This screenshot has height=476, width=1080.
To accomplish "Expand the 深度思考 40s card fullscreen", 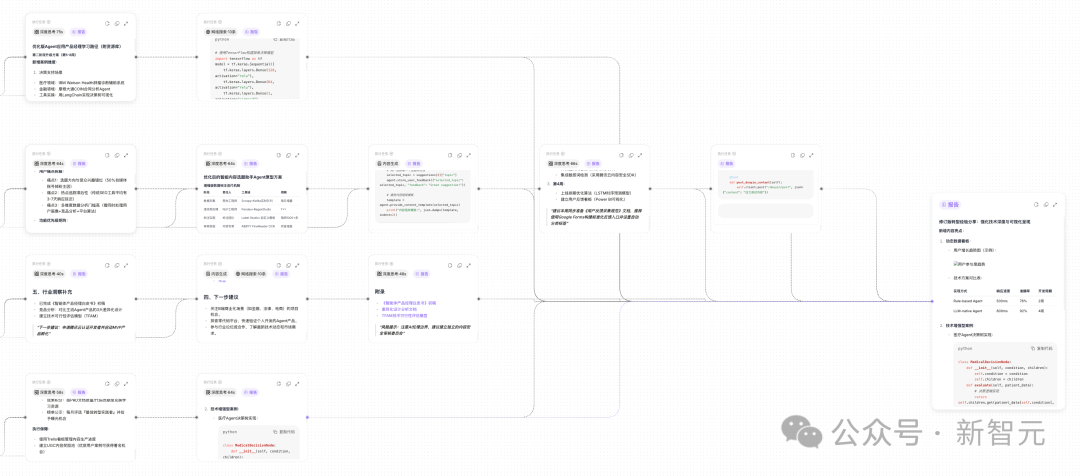I will point(125,265).
